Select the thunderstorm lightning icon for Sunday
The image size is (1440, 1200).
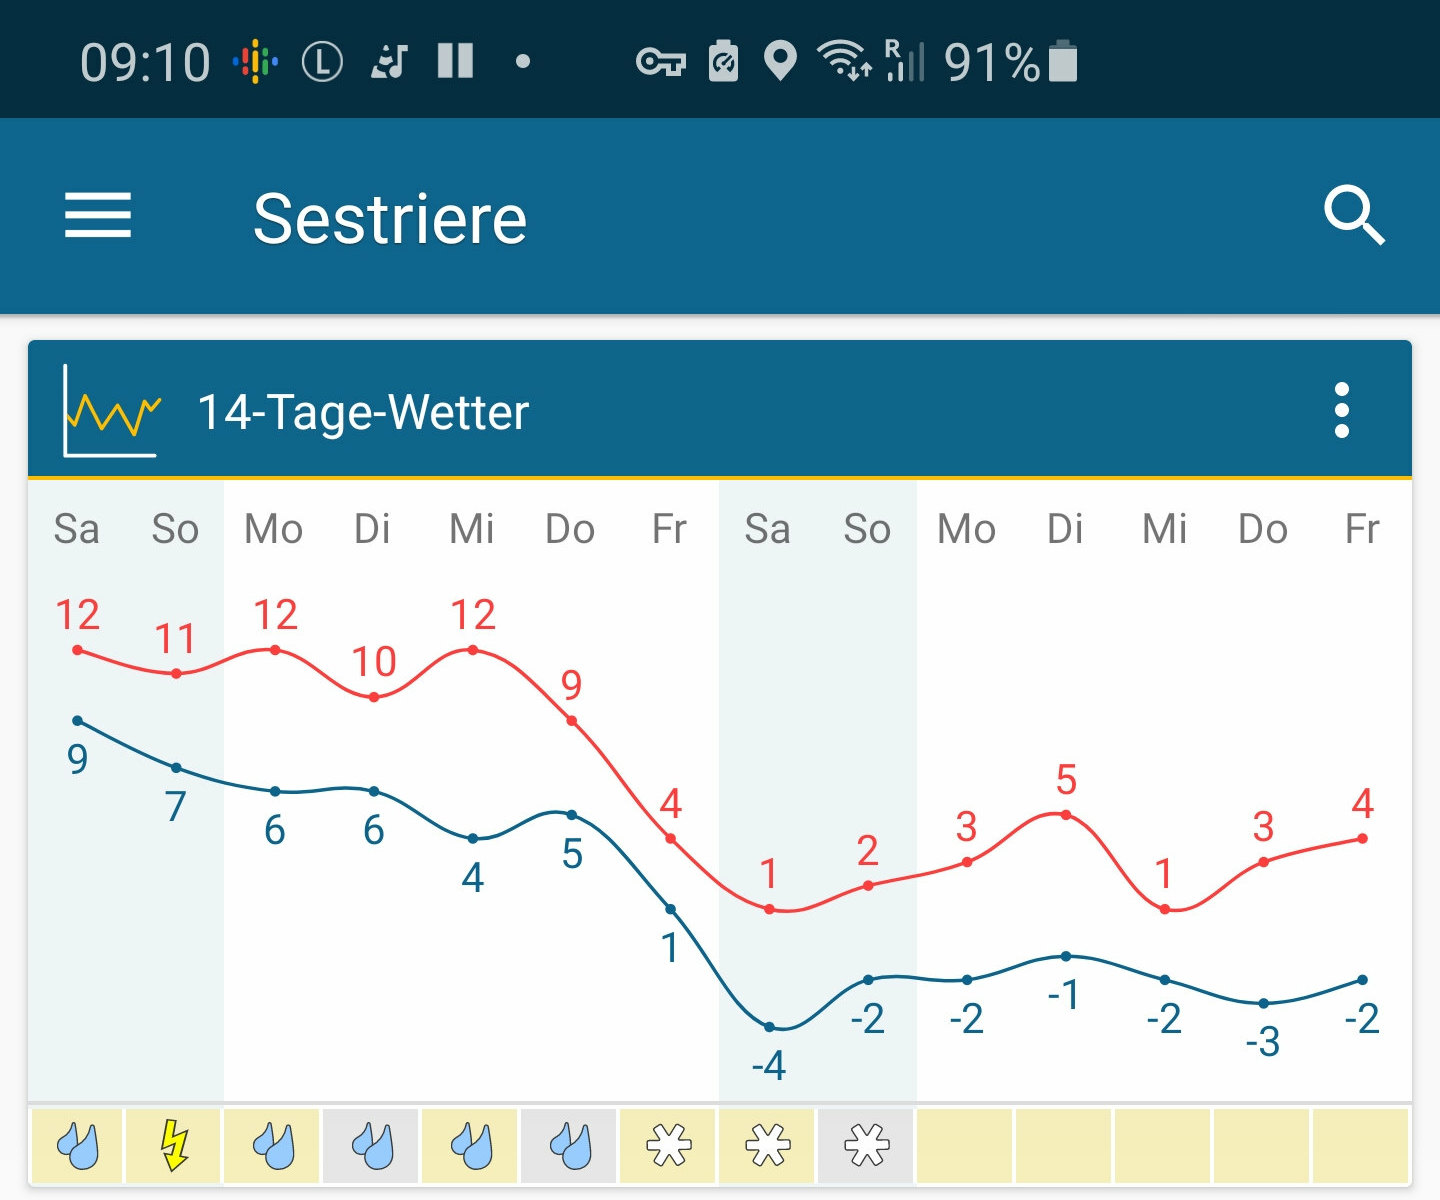point(175,1145)
